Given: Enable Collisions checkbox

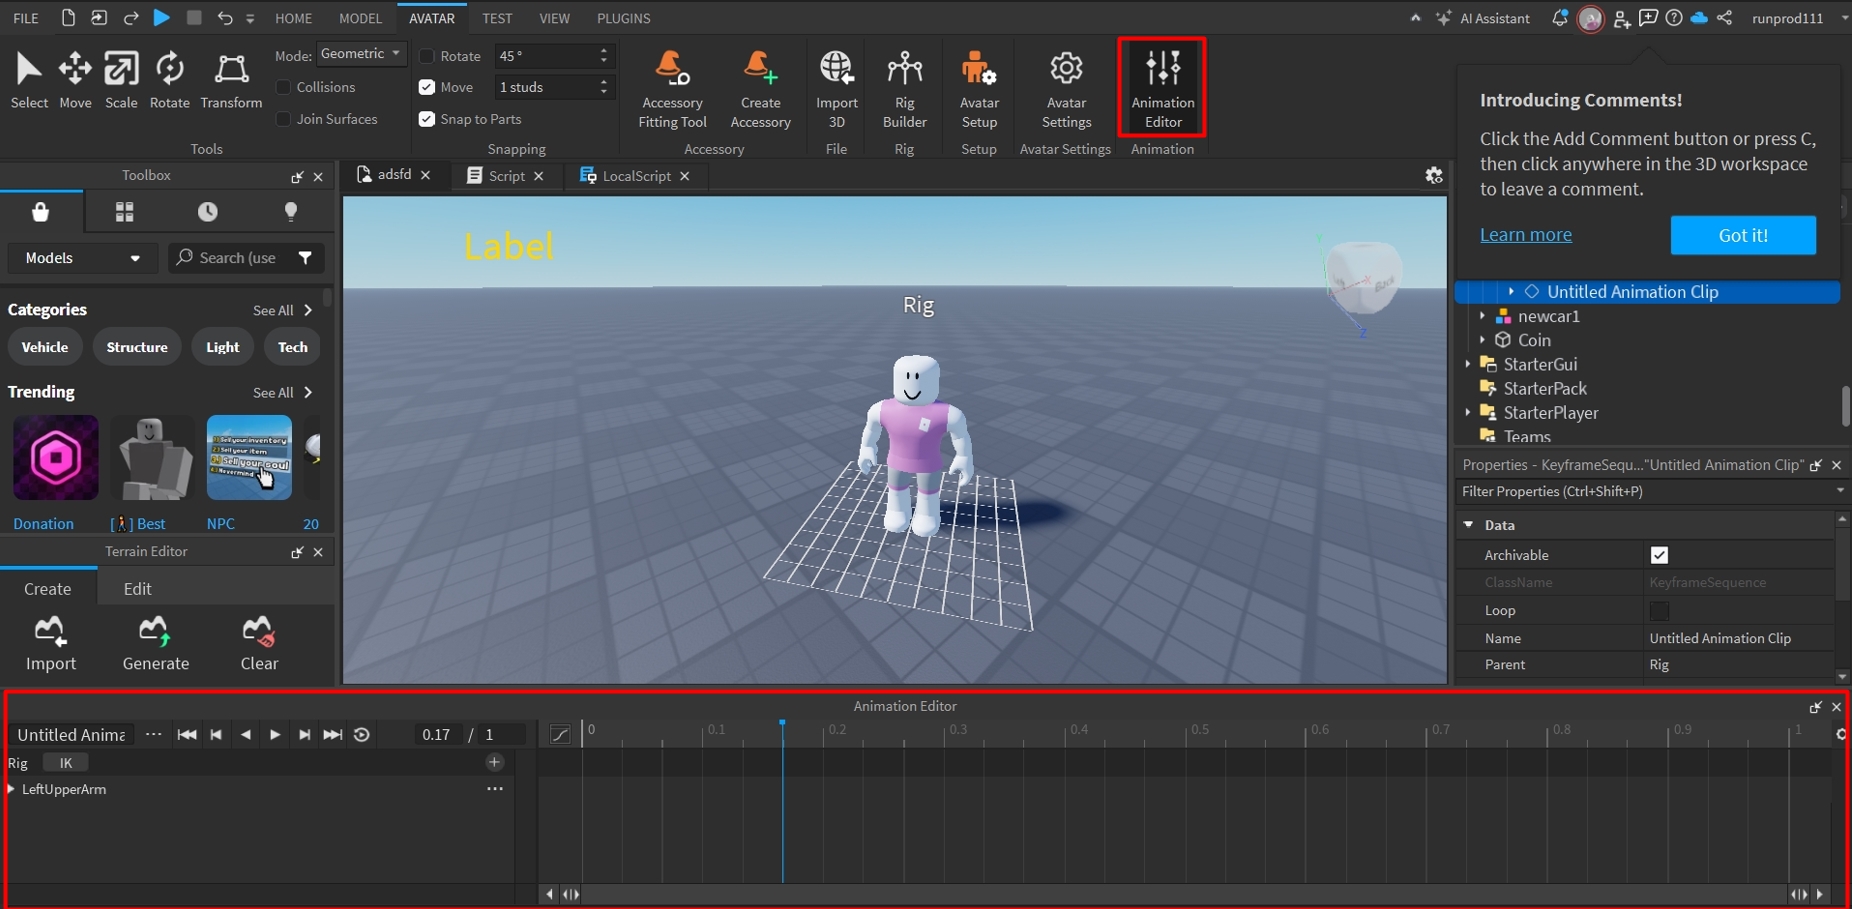Looking at the screenshot, I should click(283, 87).
